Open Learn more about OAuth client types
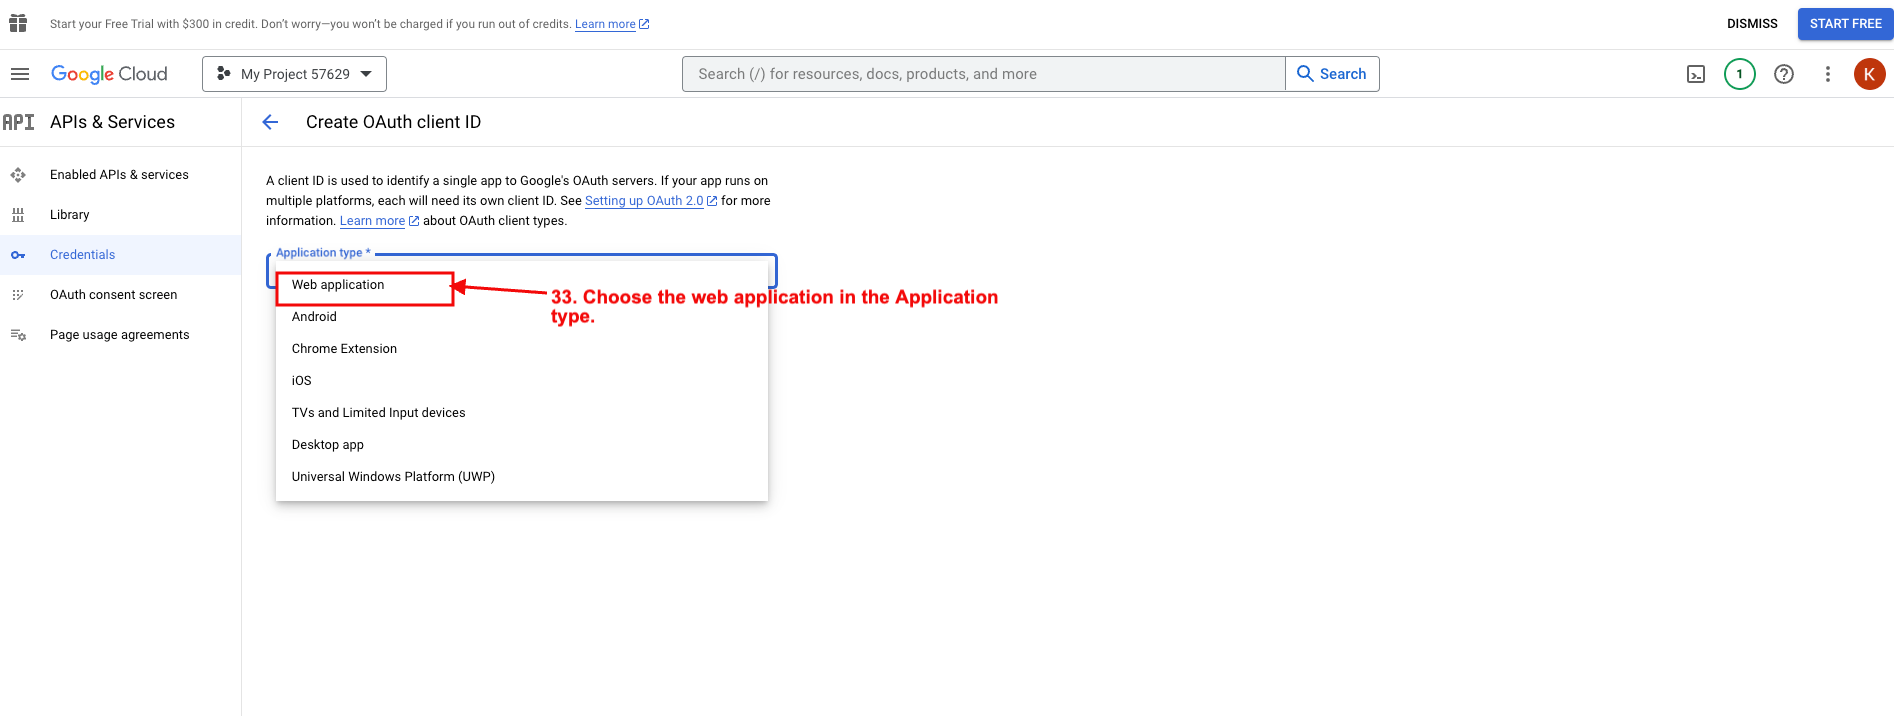This screenshot has width=1894, height=716. (378, 221)
